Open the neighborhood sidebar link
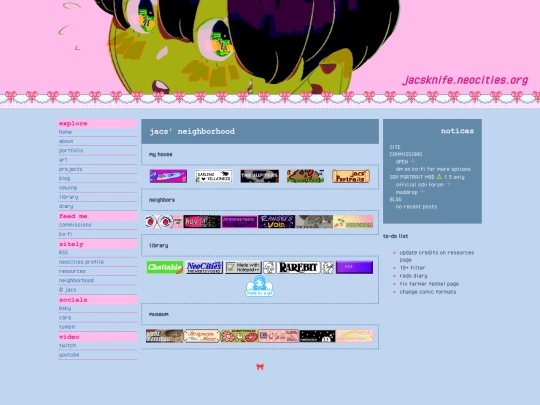540x405 pixels. point(76,280)
